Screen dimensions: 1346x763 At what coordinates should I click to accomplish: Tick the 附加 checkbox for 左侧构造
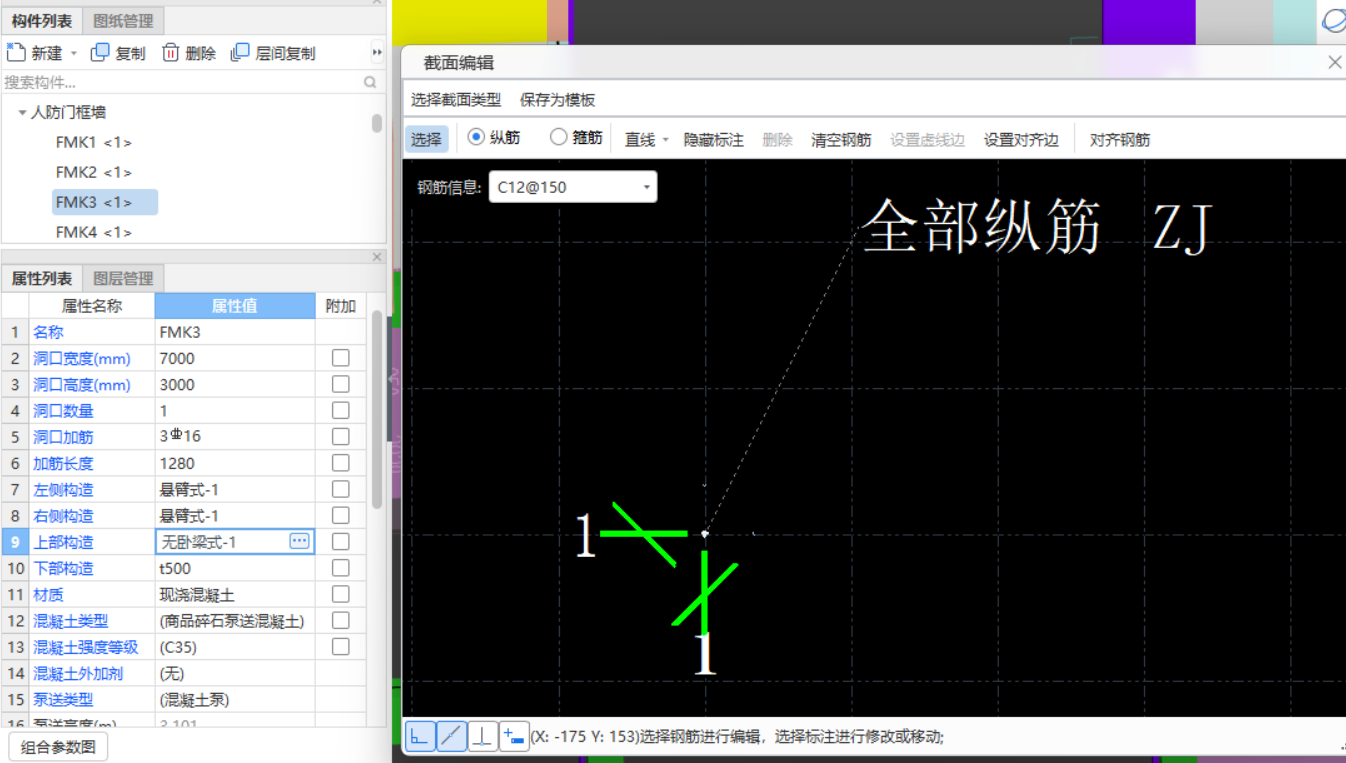pyautogui.click(x=341, y=489)
